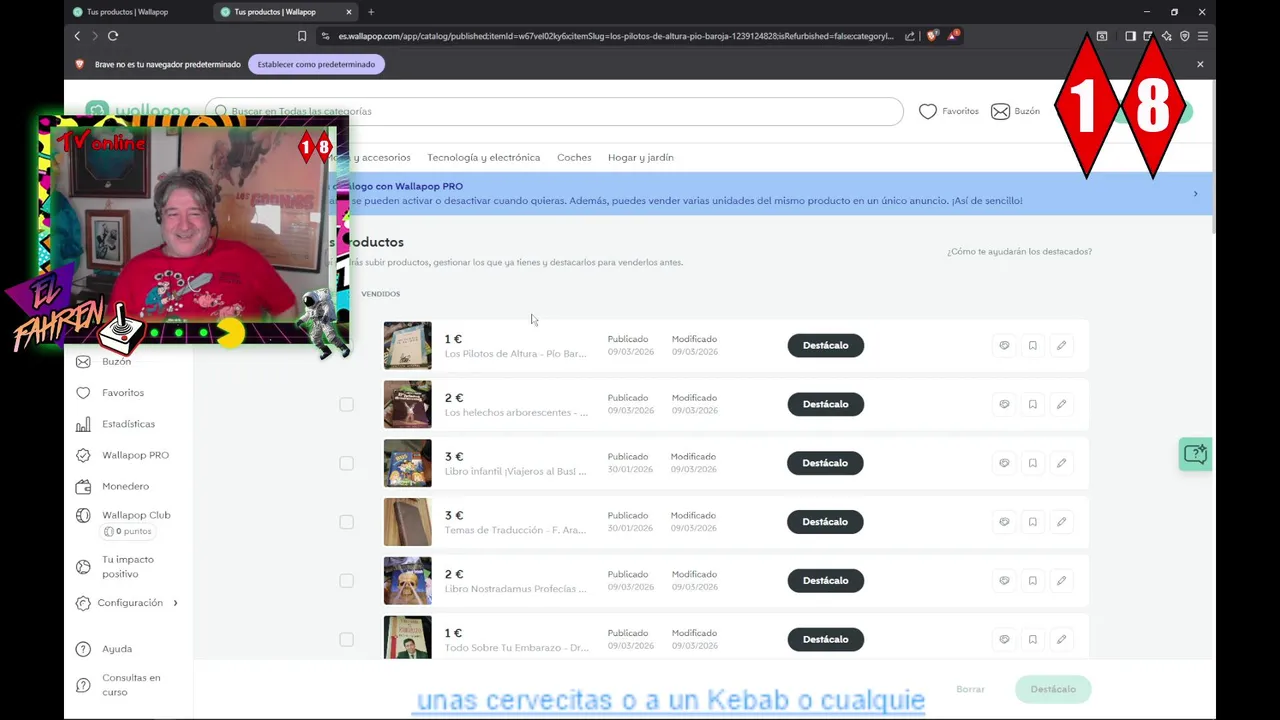Dismiss the default browser notification bar
Image resolution: width=1280 pixels, height=720 pixels.
pyautogui.click(x=1200, y=64)
